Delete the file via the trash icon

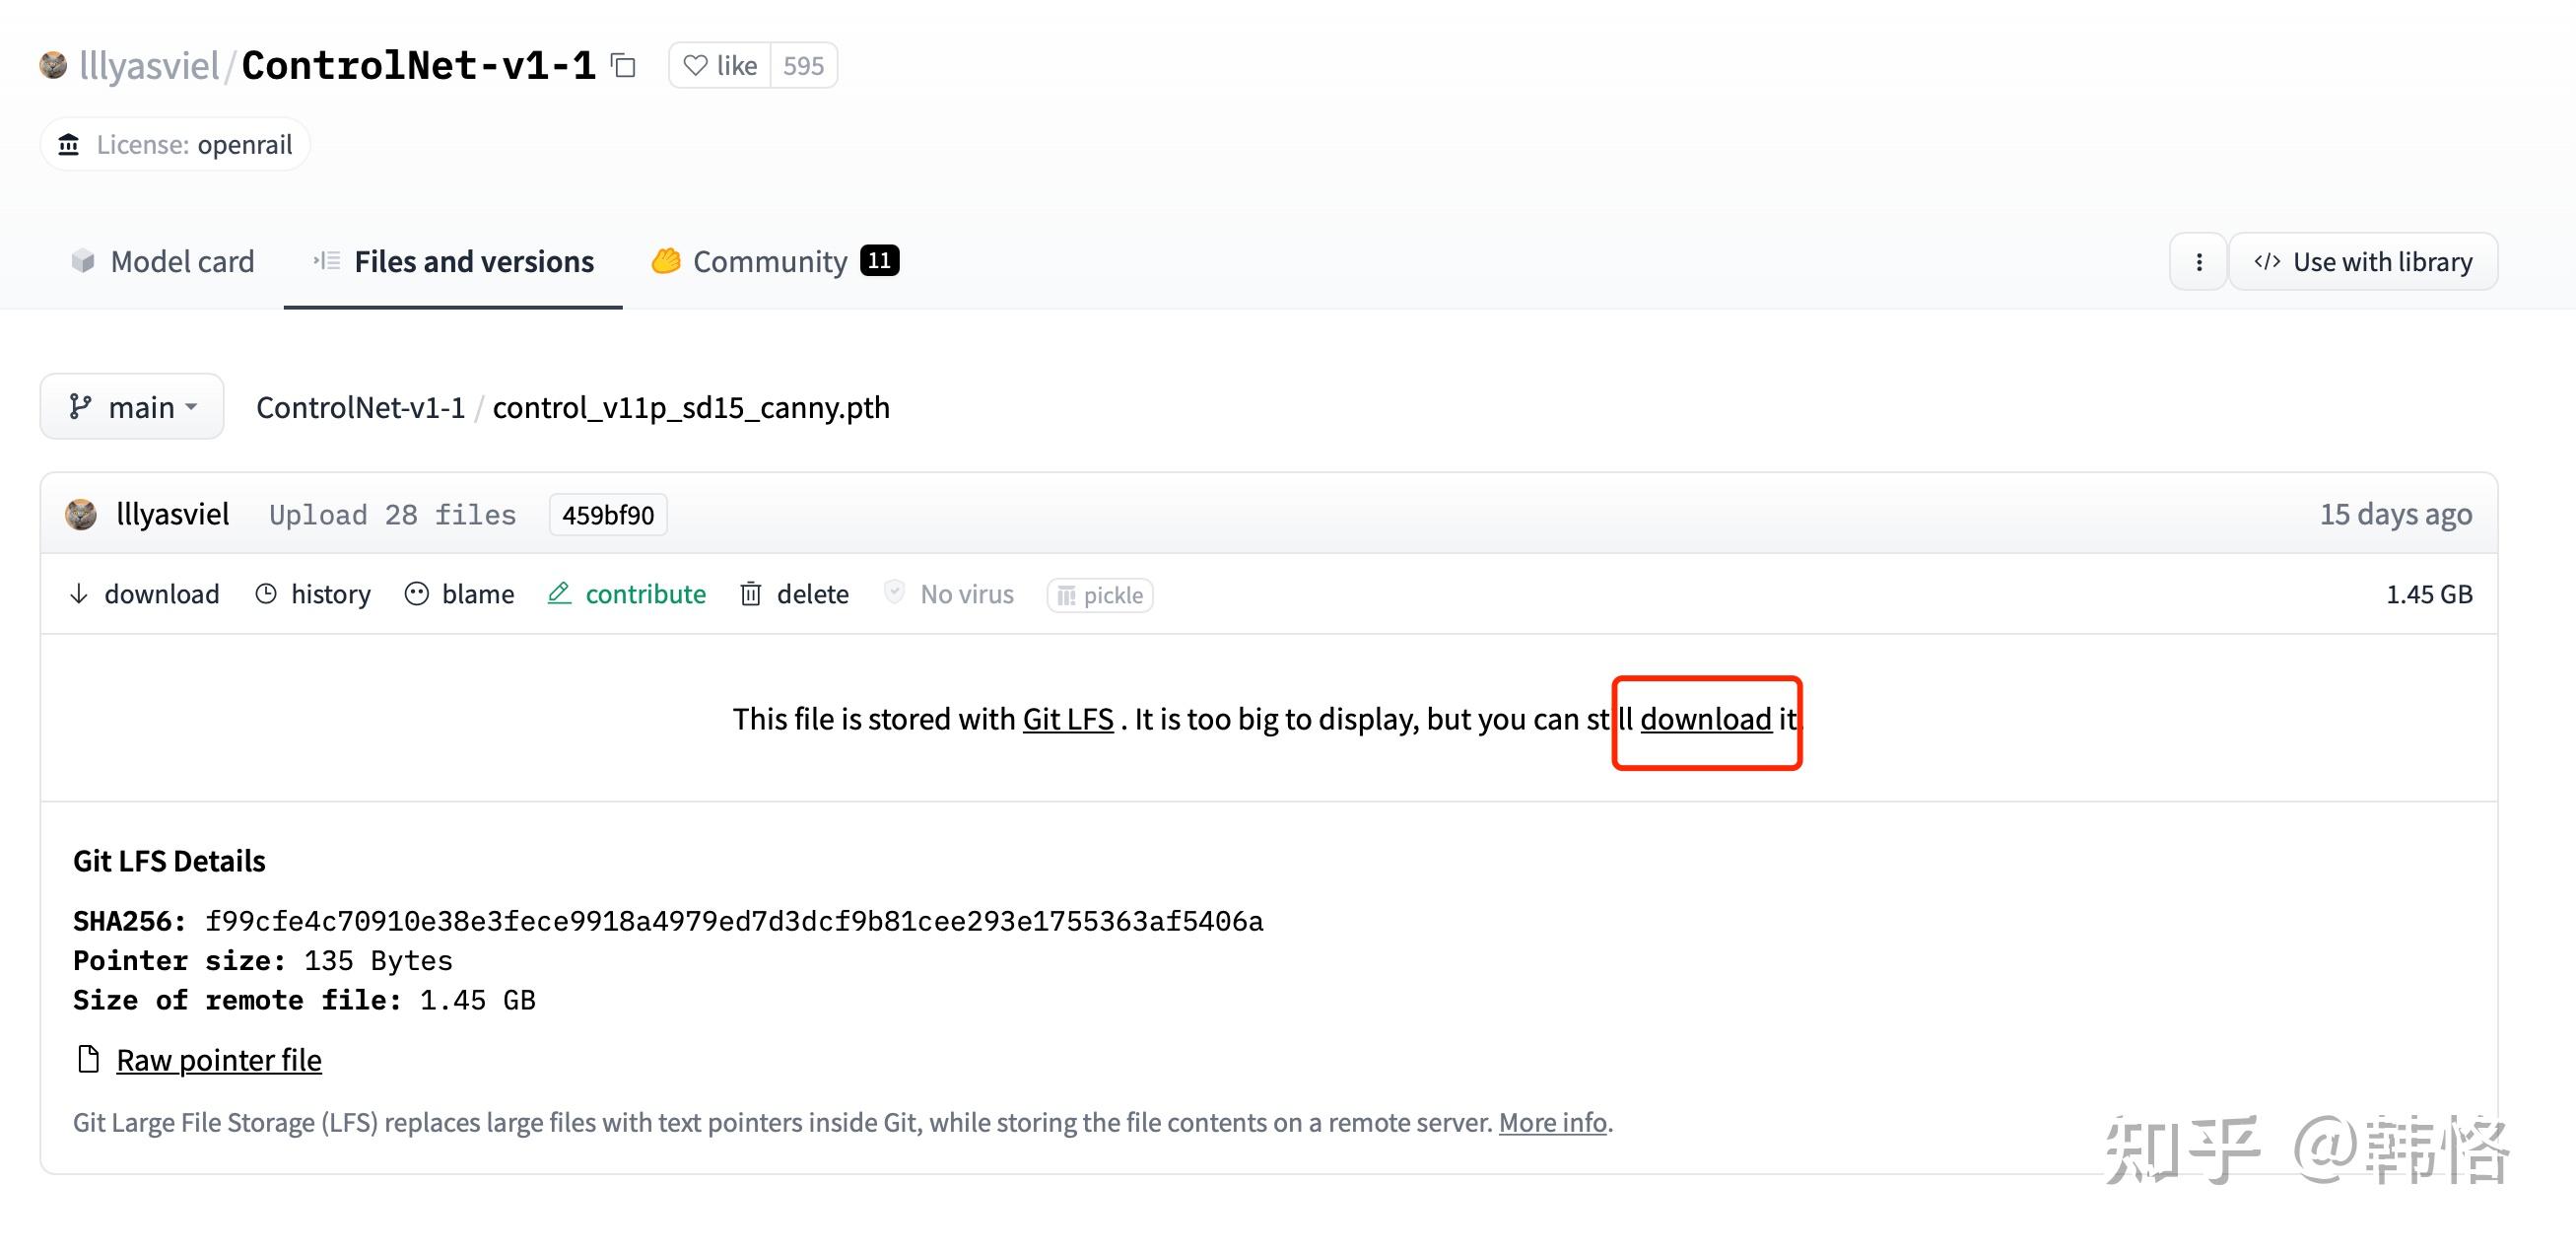[751, 594]
